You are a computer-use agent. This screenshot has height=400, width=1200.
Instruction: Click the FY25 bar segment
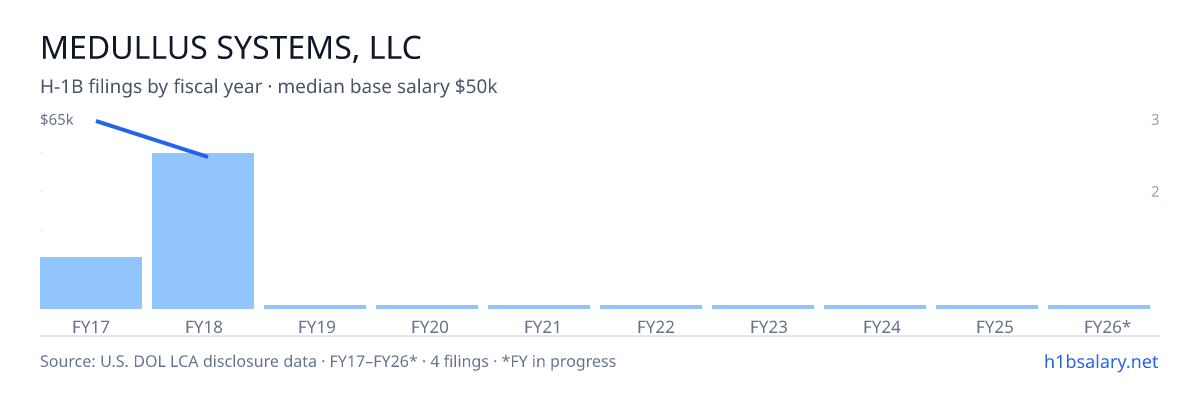(987, 307)
